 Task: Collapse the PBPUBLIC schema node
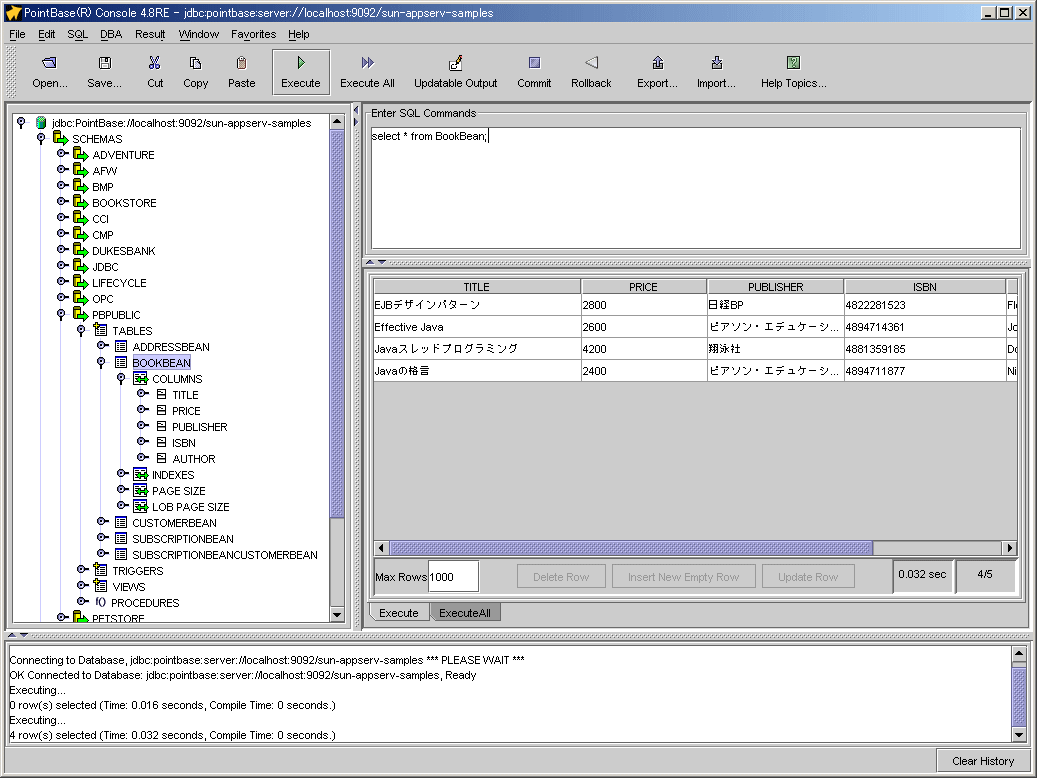pyautogui.click(x=61, y=314)
